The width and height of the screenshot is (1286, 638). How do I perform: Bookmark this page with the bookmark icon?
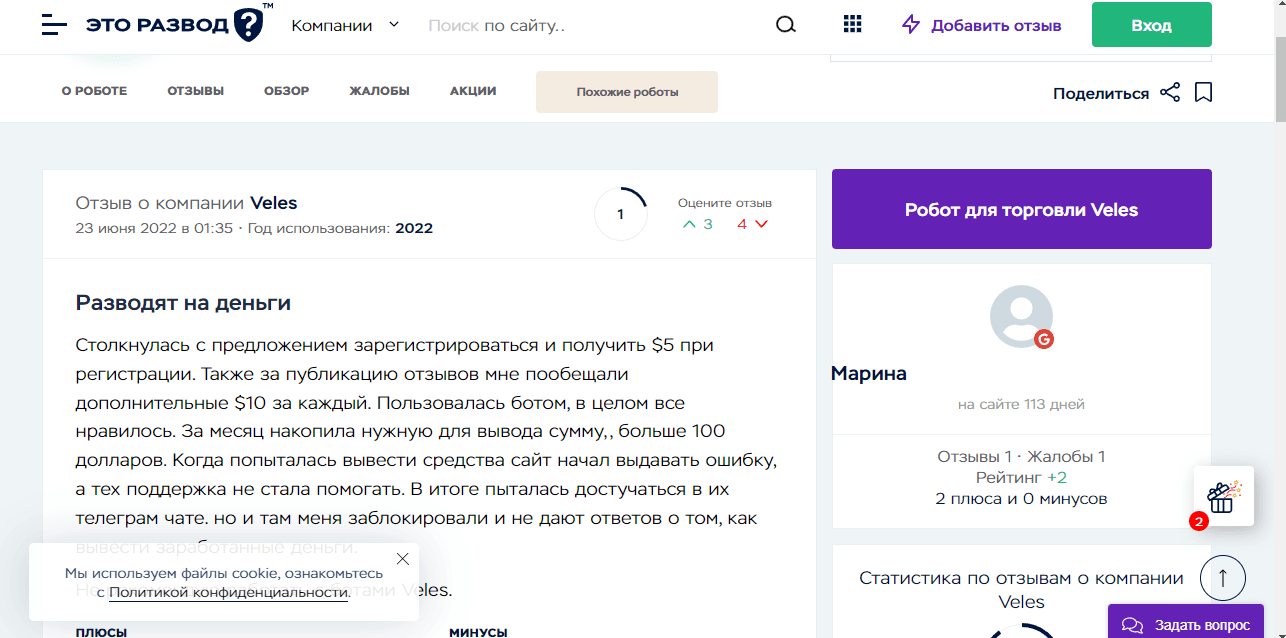click(1204, 93)
